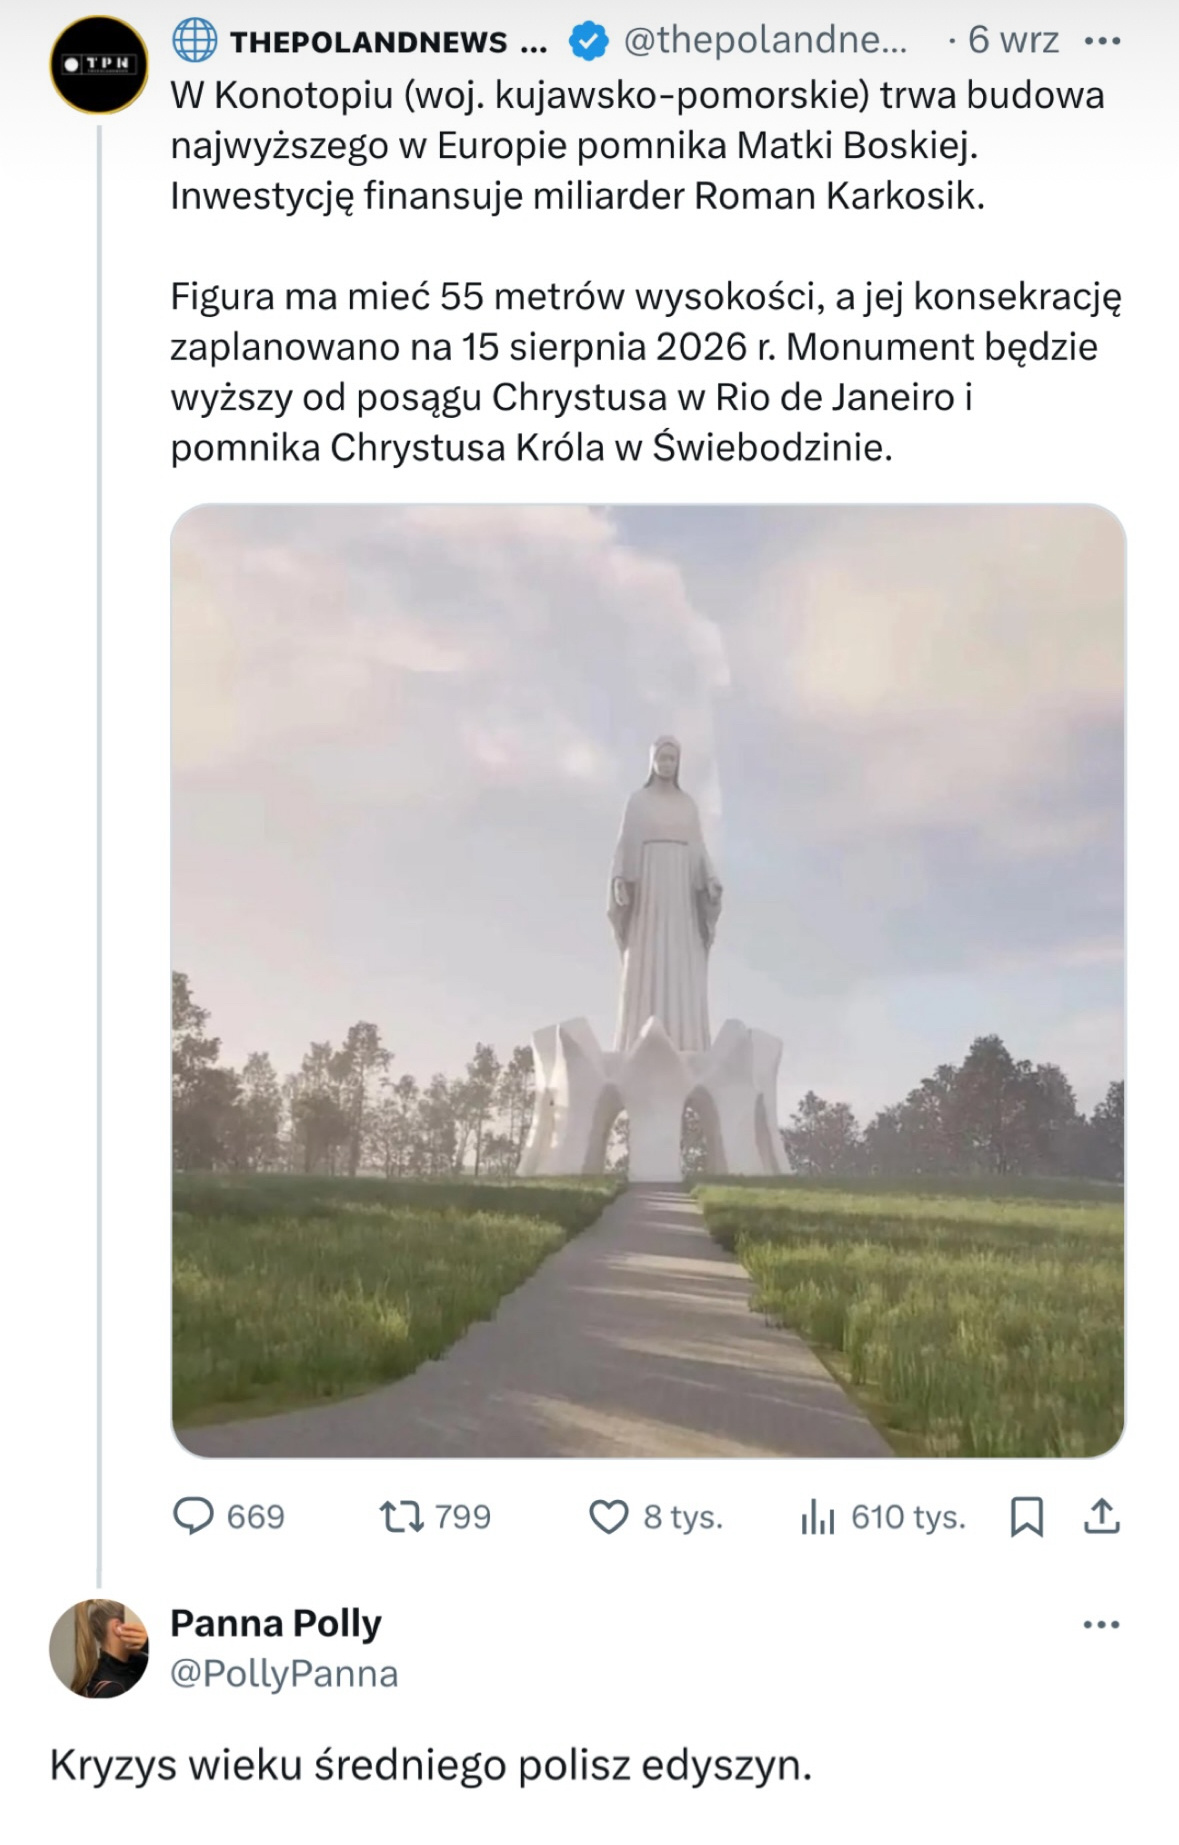The width and height of the screenshot is (1179, 1845).
Task: Click the @PollyPanna handle
Action: click(284, 1673)
